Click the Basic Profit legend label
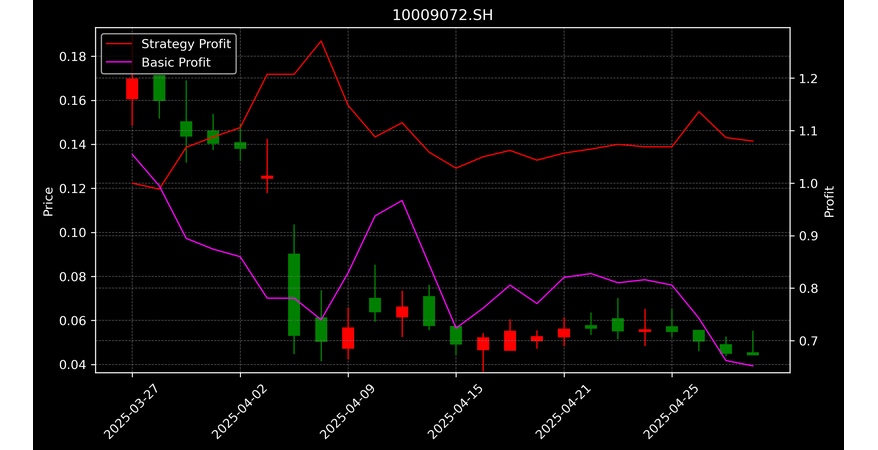Image resolution: width=878 pixels, height=450 pixels. pyautogui.click(x=176, y=62)
